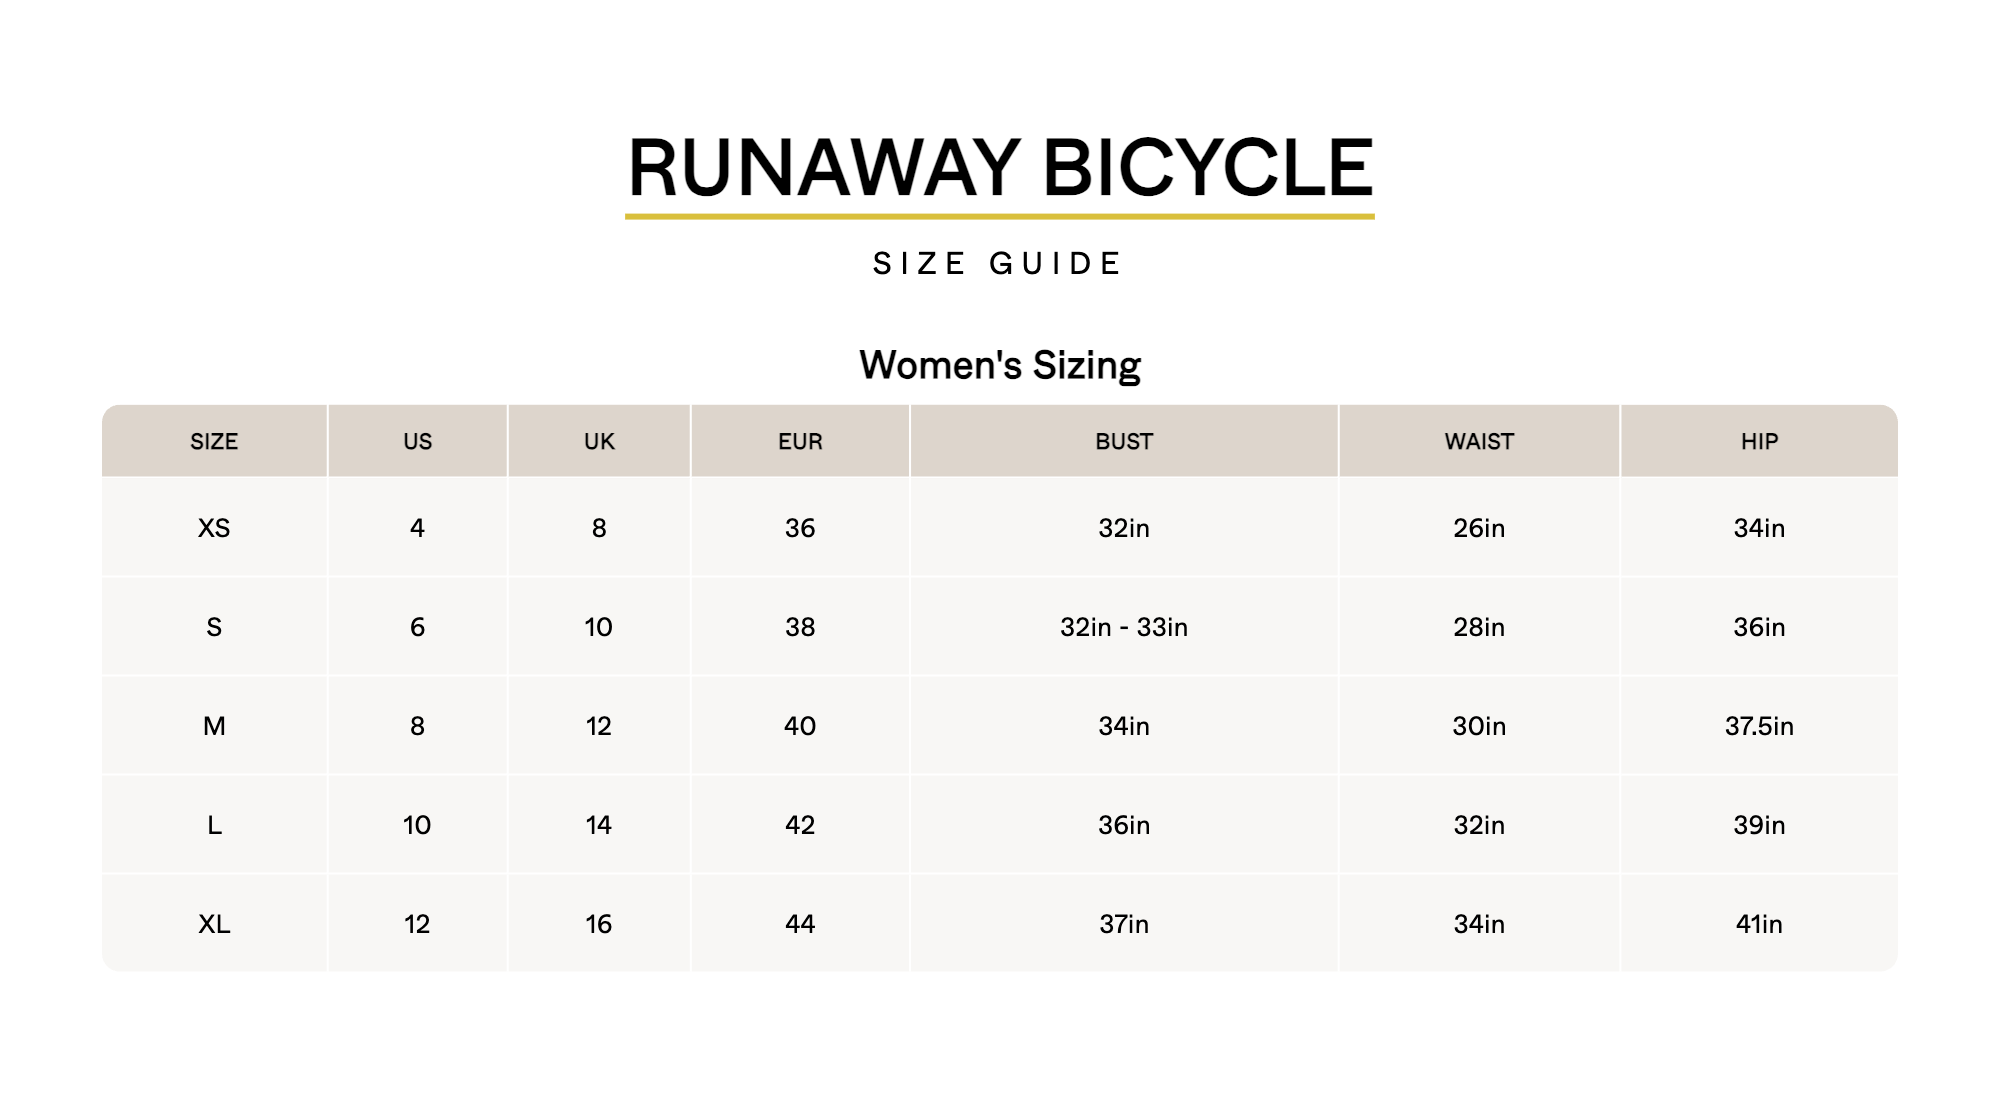Viewport: 2000px width, 1104px height.
Task: Click the 37.5in hip cell
Action: pos(1759,726)
